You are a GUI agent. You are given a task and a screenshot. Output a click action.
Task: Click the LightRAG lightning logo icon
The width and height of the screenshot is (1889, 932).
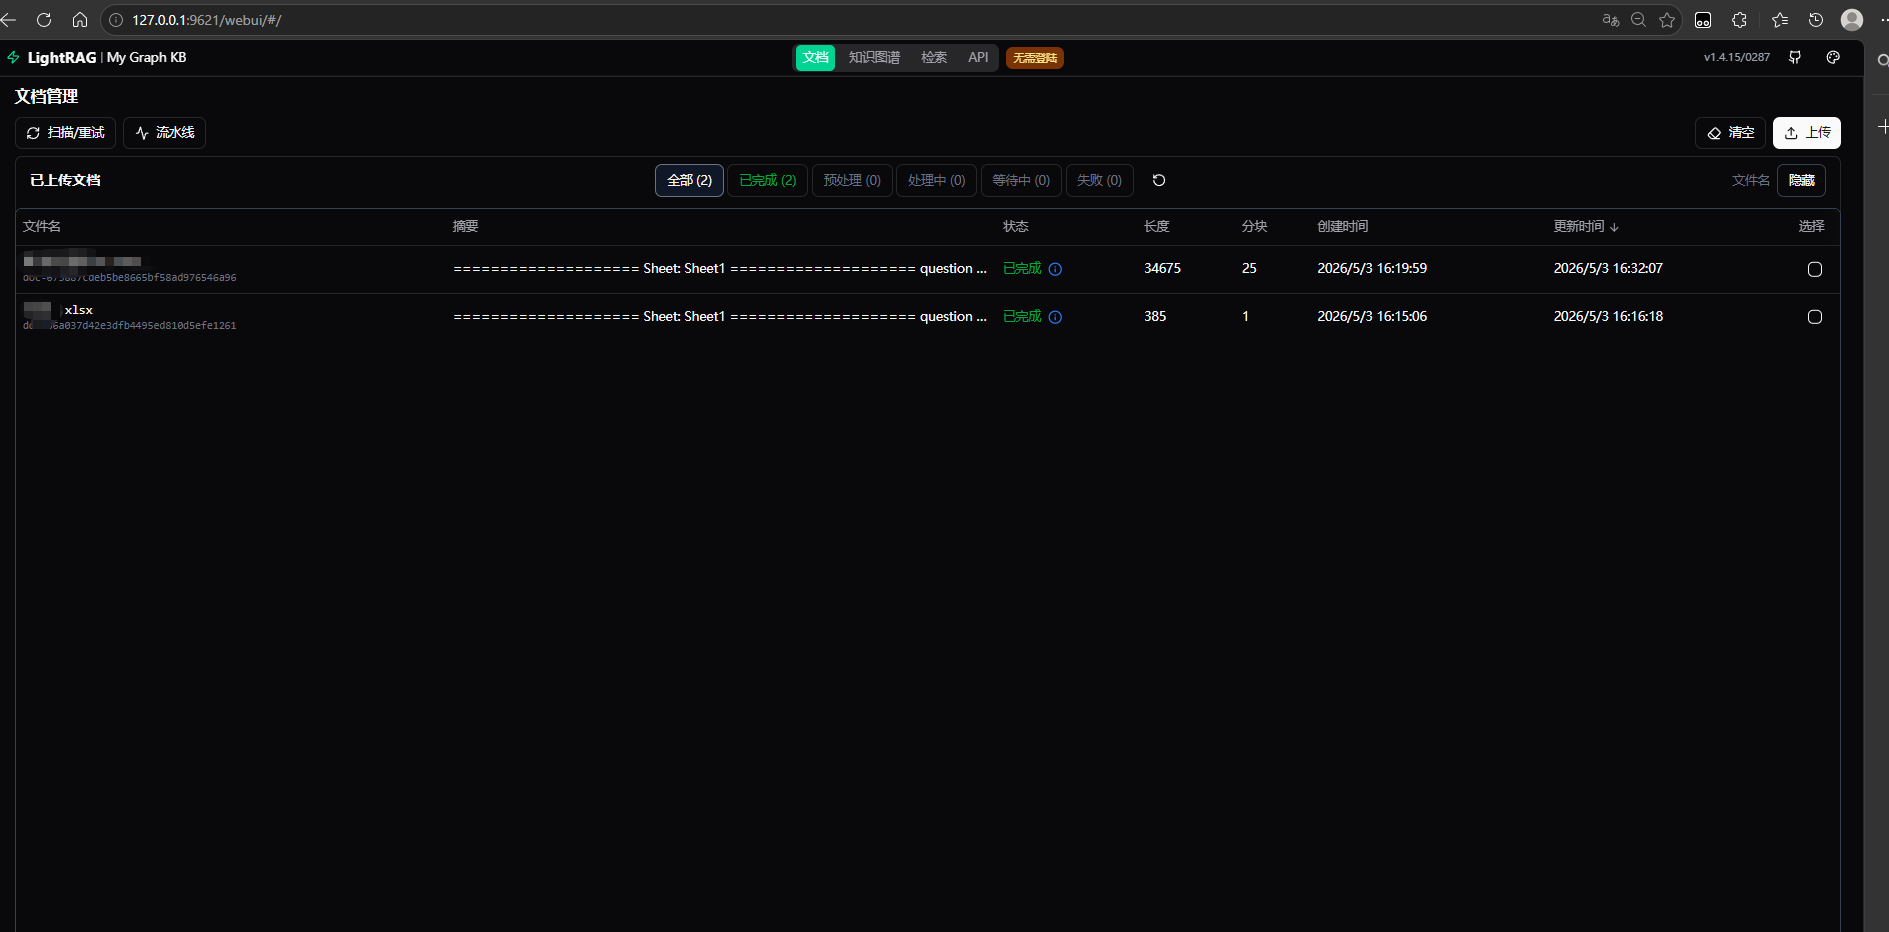13,58
